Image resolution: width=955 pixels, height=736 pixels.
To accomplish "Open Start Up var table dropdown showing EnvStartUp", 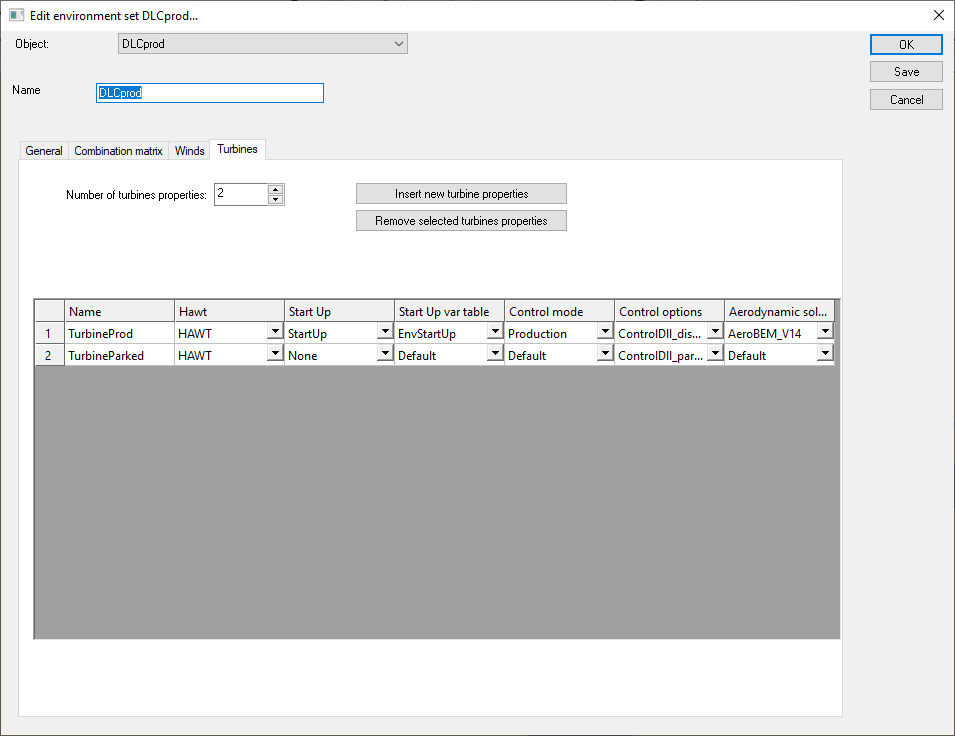I will coord(495,333).
